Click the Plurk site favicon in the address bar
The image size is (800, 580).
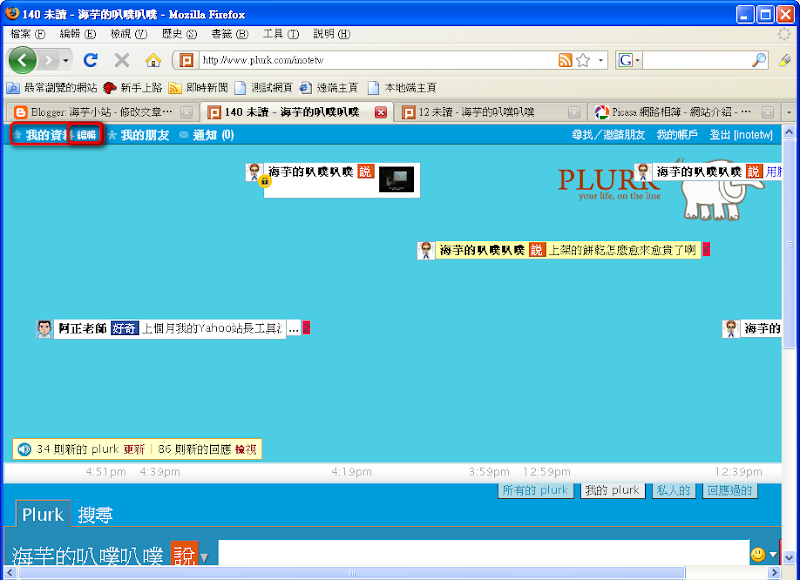coord(187,60)
